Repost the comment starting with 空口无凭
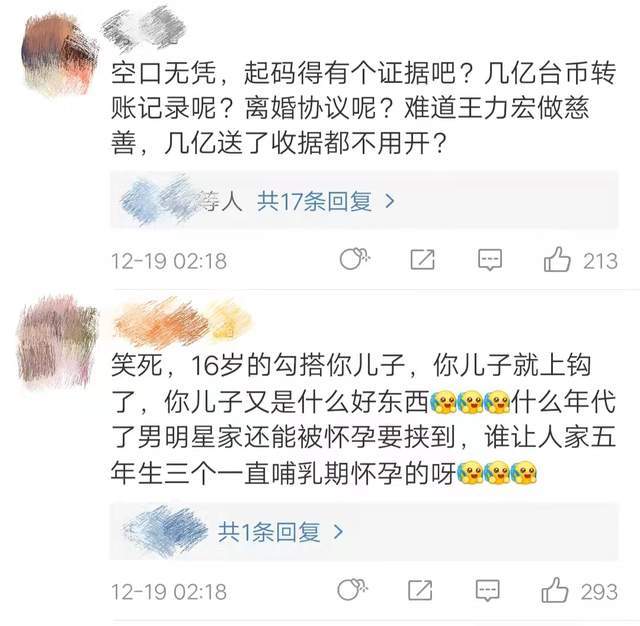The height and width of the screenshot is (626, 640). (422, 260)
